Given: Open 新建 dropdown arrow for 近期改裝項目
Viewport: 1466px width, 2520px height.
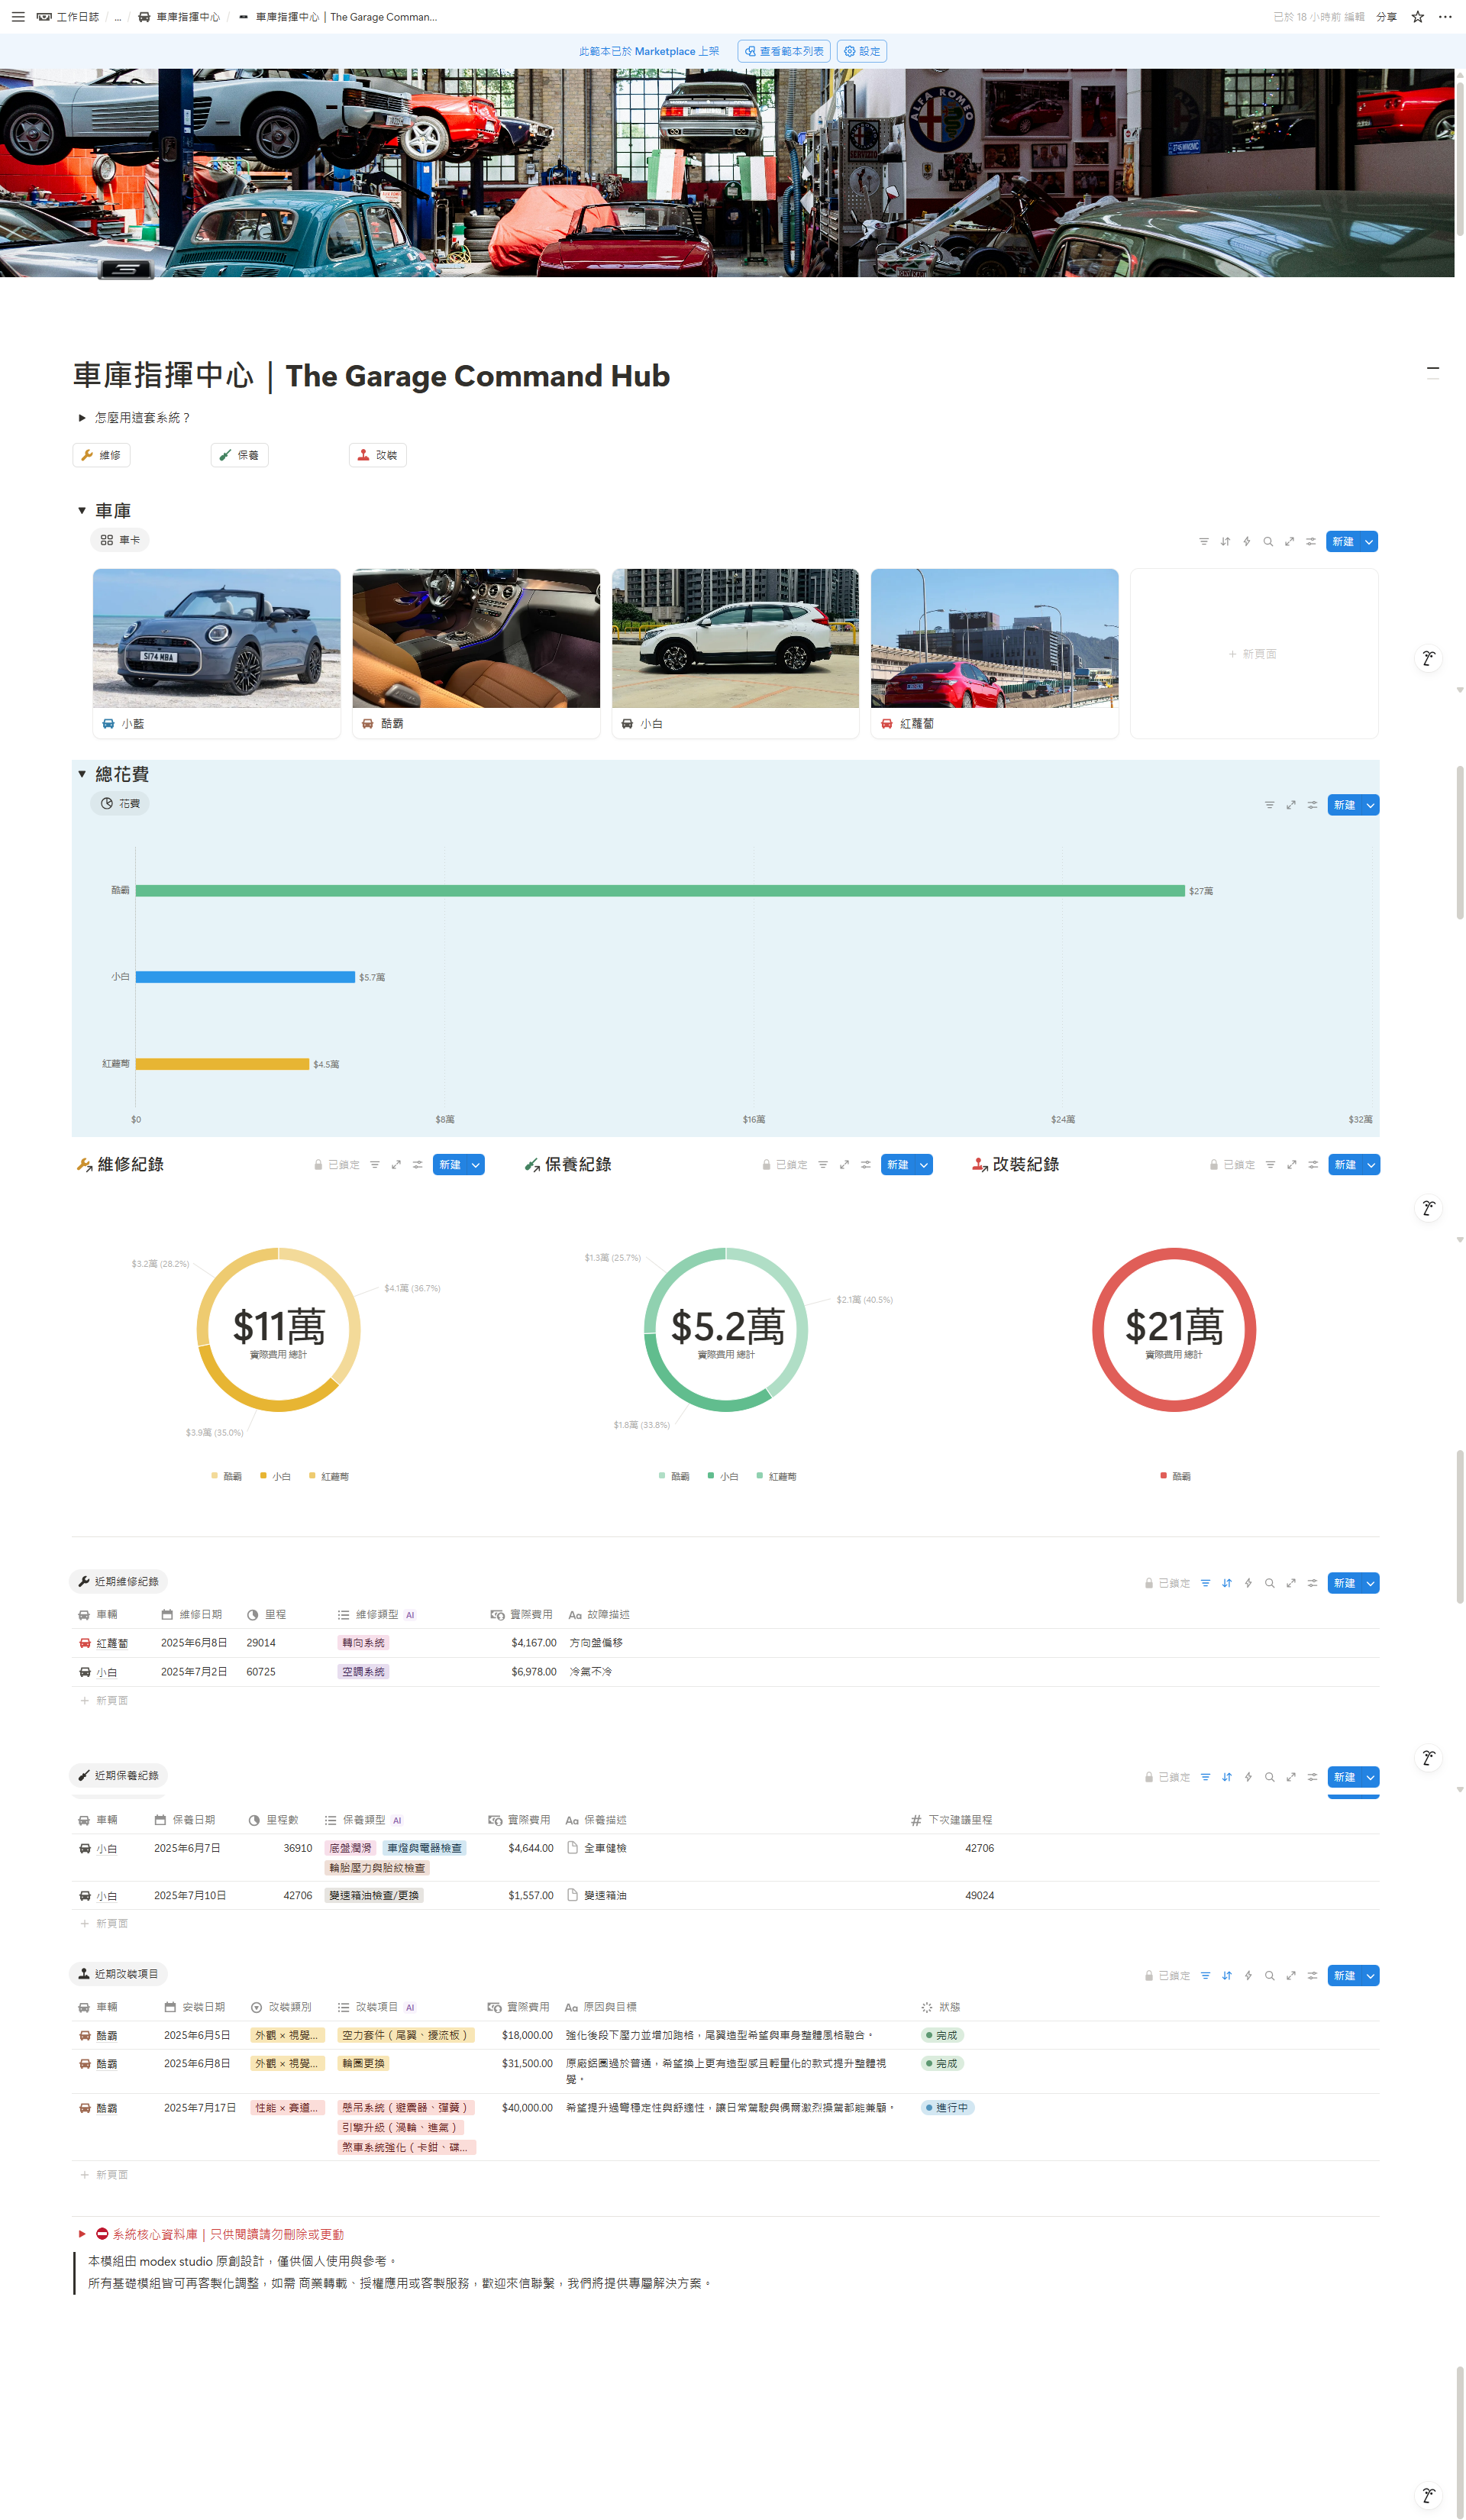Looking at the screenshot, I should [x=1370, y=1976].
